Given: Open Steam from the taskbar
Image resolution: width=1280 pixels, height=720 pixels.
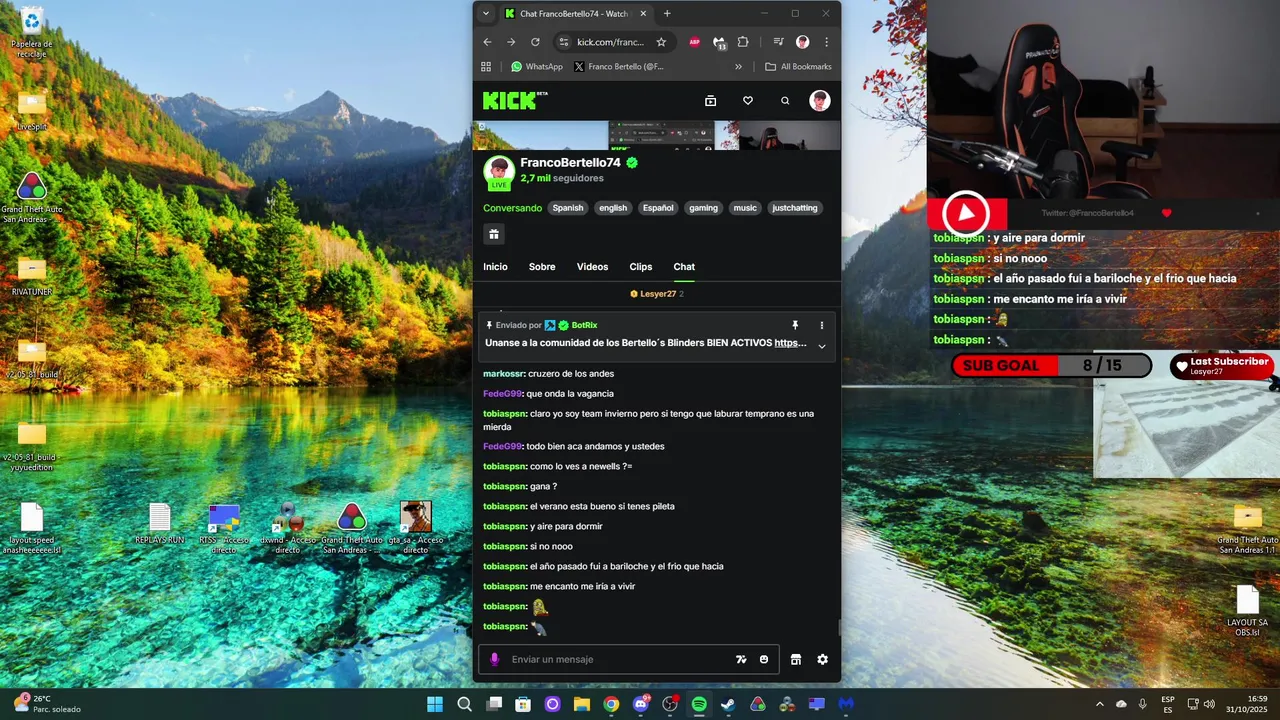Looking at the screenshot, I should [728, 704].
